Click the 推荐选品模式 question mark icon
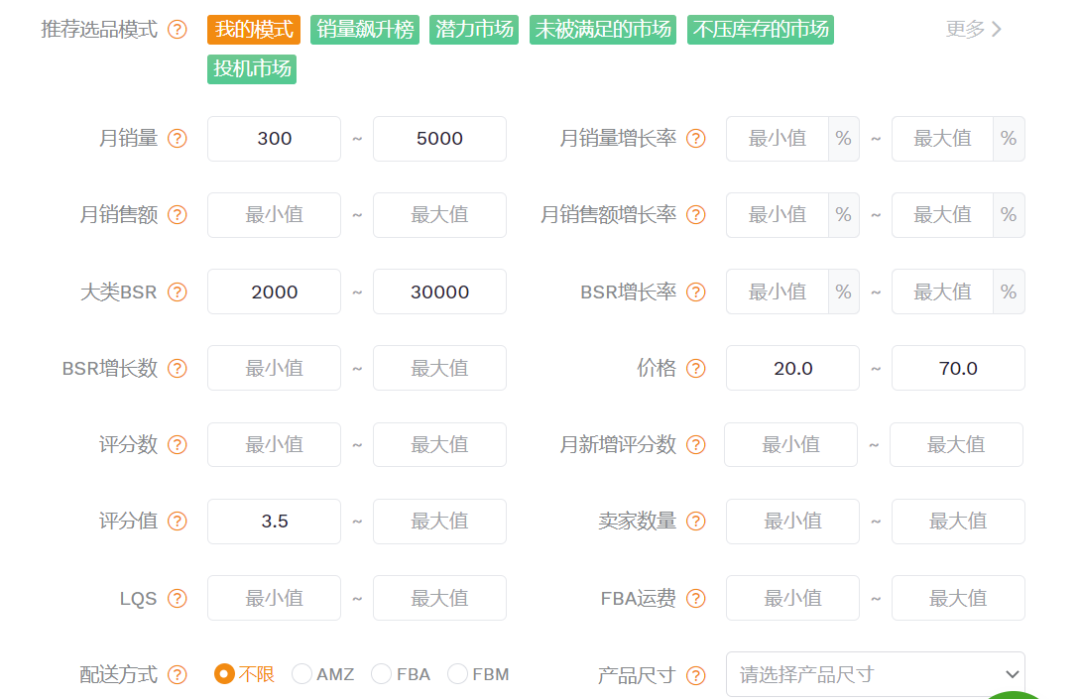 click(177, 29)
